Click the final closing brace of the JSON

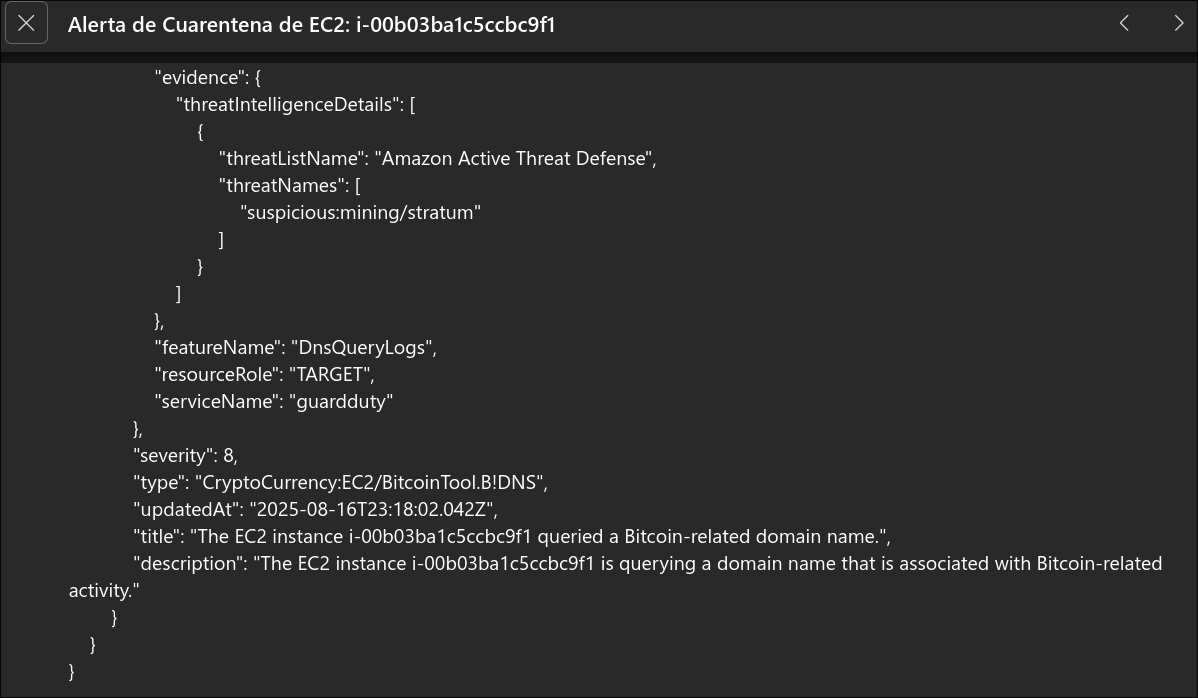[x=72, y=671]
